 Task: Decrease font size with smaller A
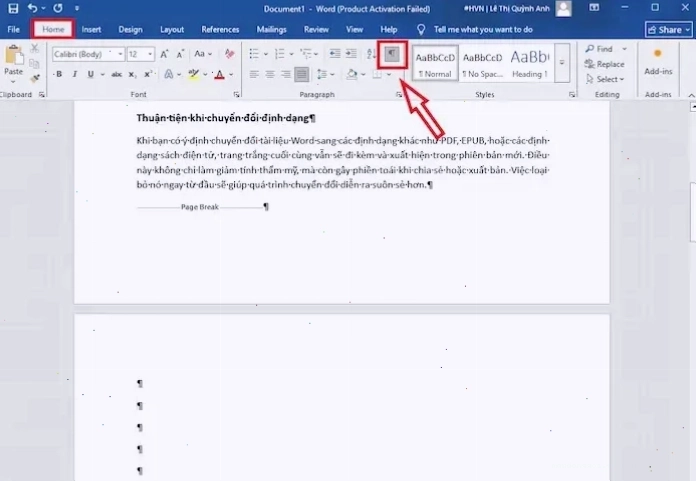tap(180, 54)
